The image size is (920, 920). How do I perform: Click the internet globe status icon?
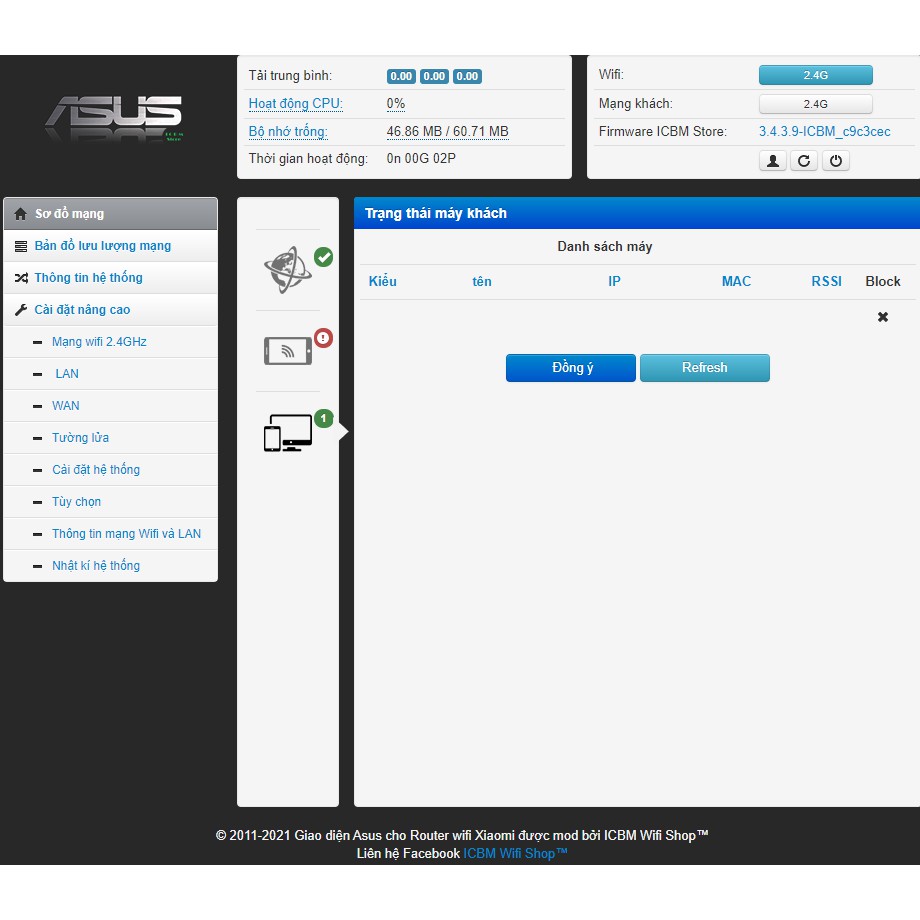pos(287,269)
